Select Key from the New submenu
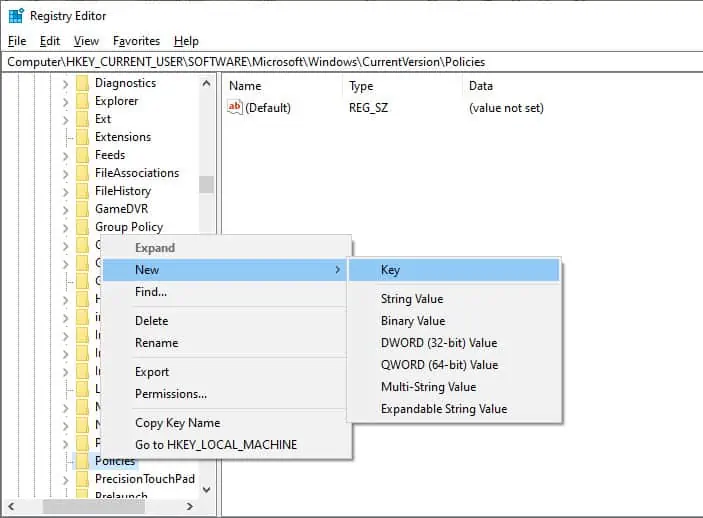This screenshot has width=703, height=518. tap(454, 270)
